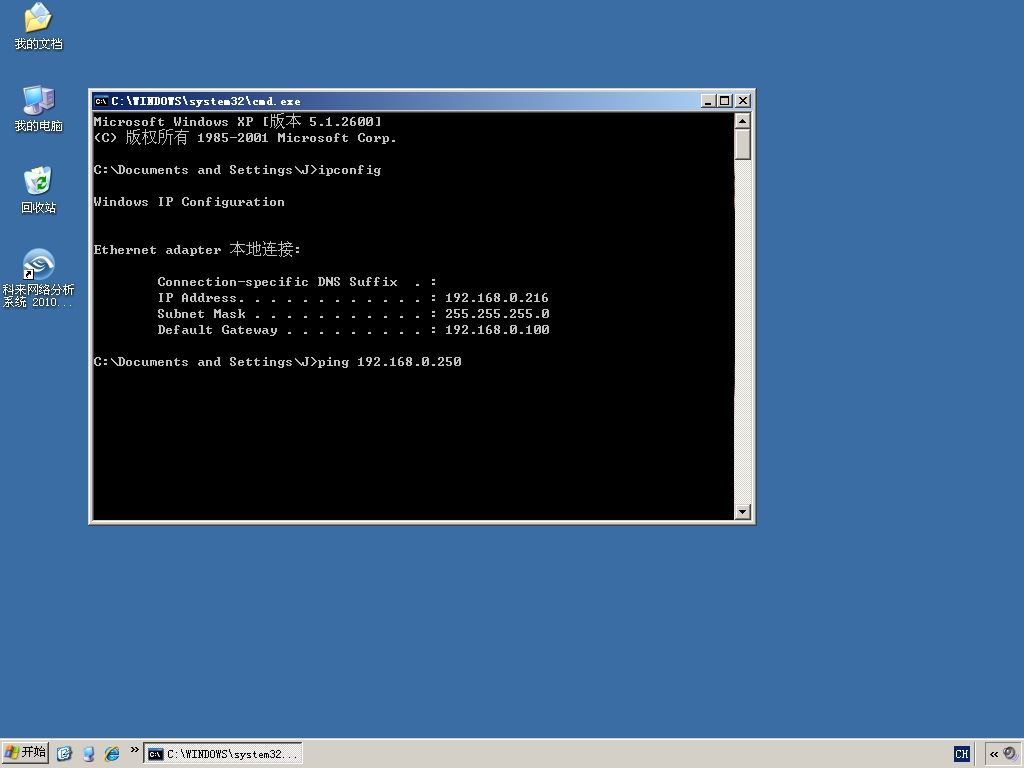Click 'Windows IP Configuration' line
Image resolution: width=1024 pixels, height=768 pixels.
point(189,202)
